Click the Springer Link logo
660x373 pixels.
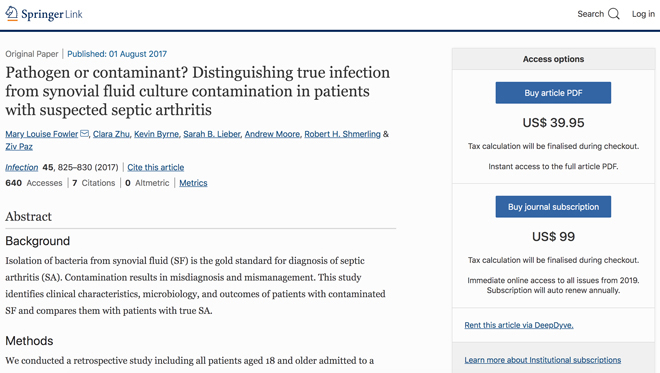[x=44, y=14]
